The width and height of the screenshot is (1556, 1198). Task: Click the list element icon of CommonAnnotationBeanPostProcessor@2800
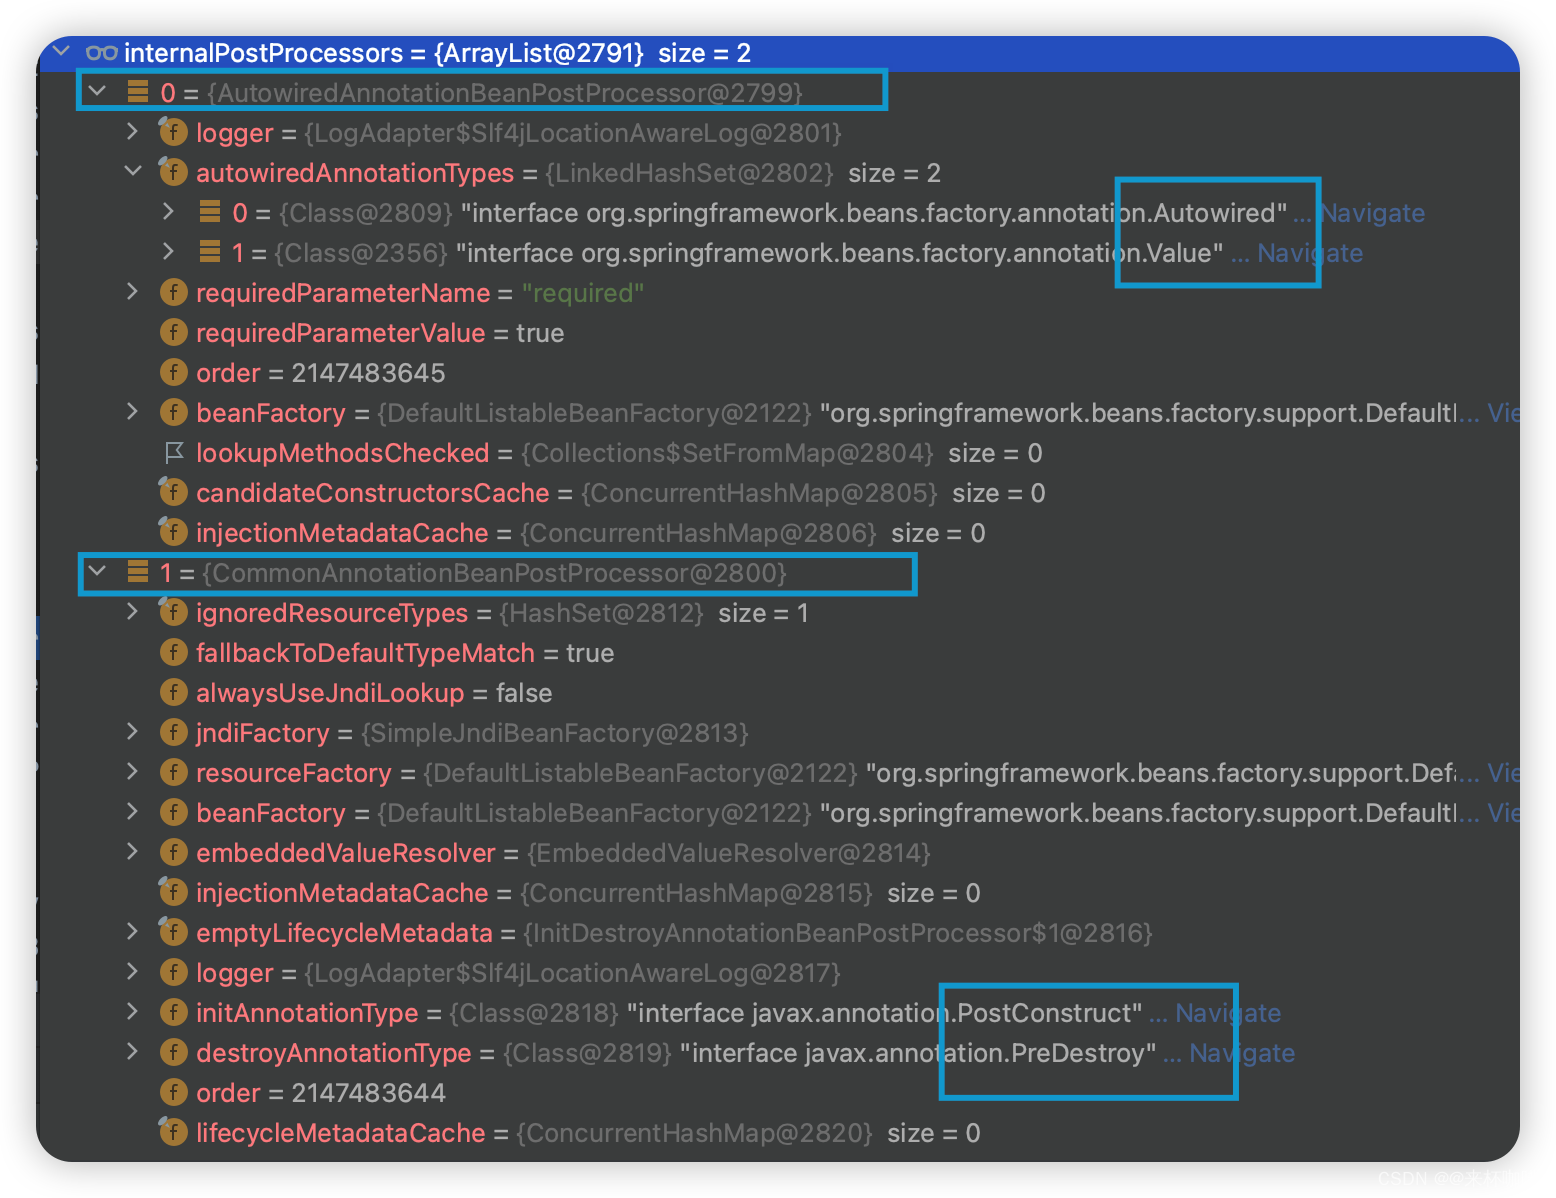click(138, 572)
